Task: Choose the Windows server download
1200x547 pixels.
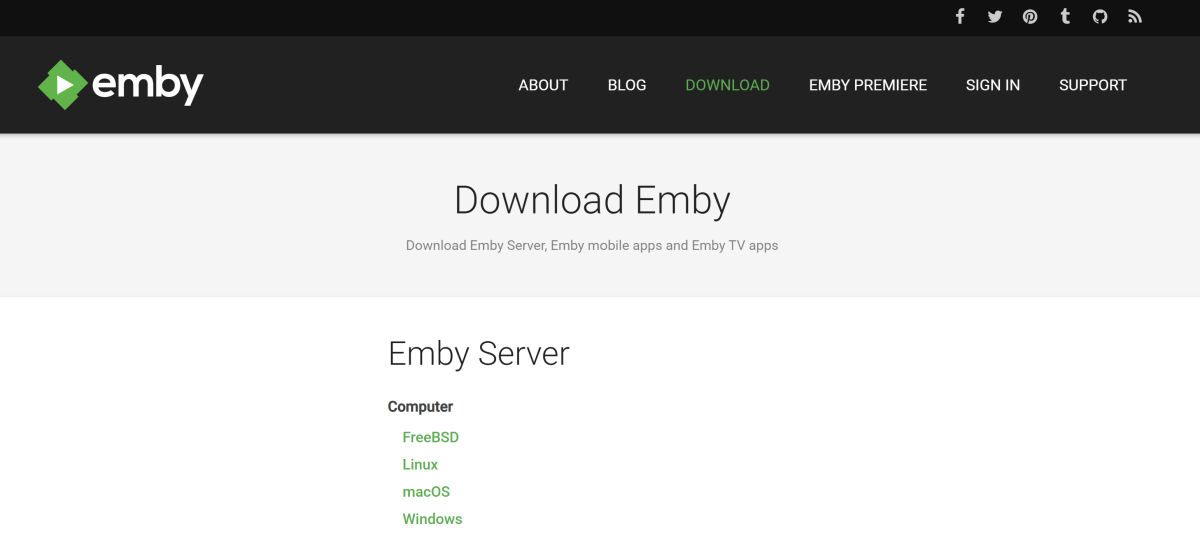Action: 432,518
